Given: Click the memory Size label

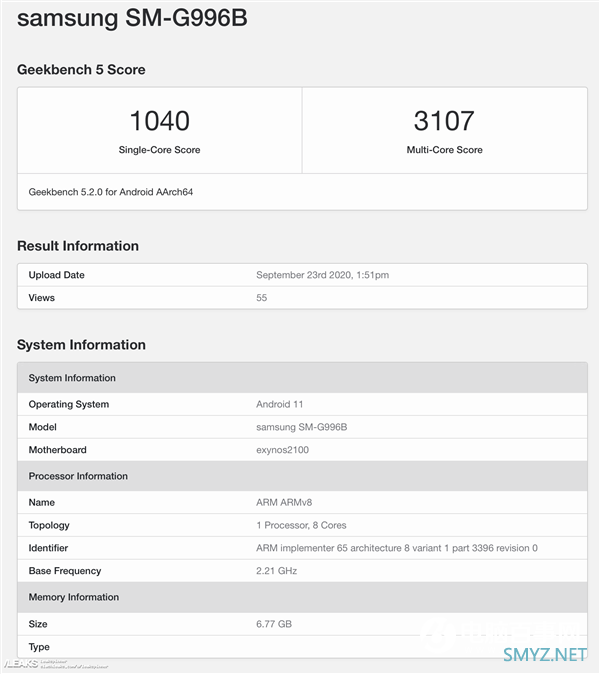Looking at the screenshot, I should [x=38, y=624].
